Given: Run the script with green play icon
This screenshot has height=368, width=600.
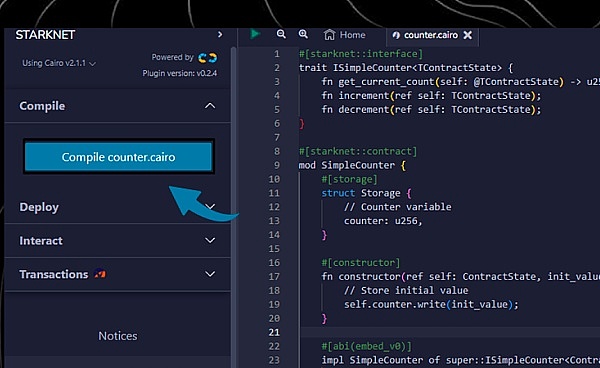Looking at the screenshot, I should point(255,34).
